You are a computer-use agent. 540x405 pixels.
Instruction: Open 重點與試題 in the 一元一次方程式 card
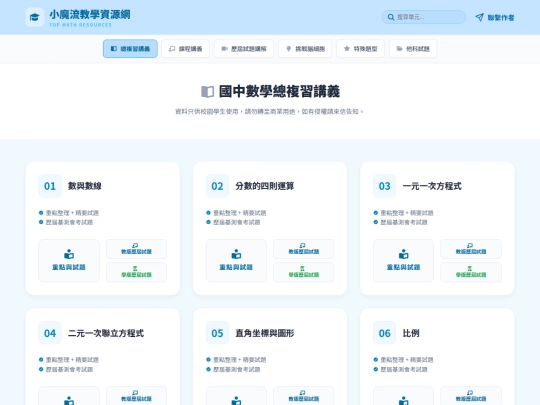404,261
